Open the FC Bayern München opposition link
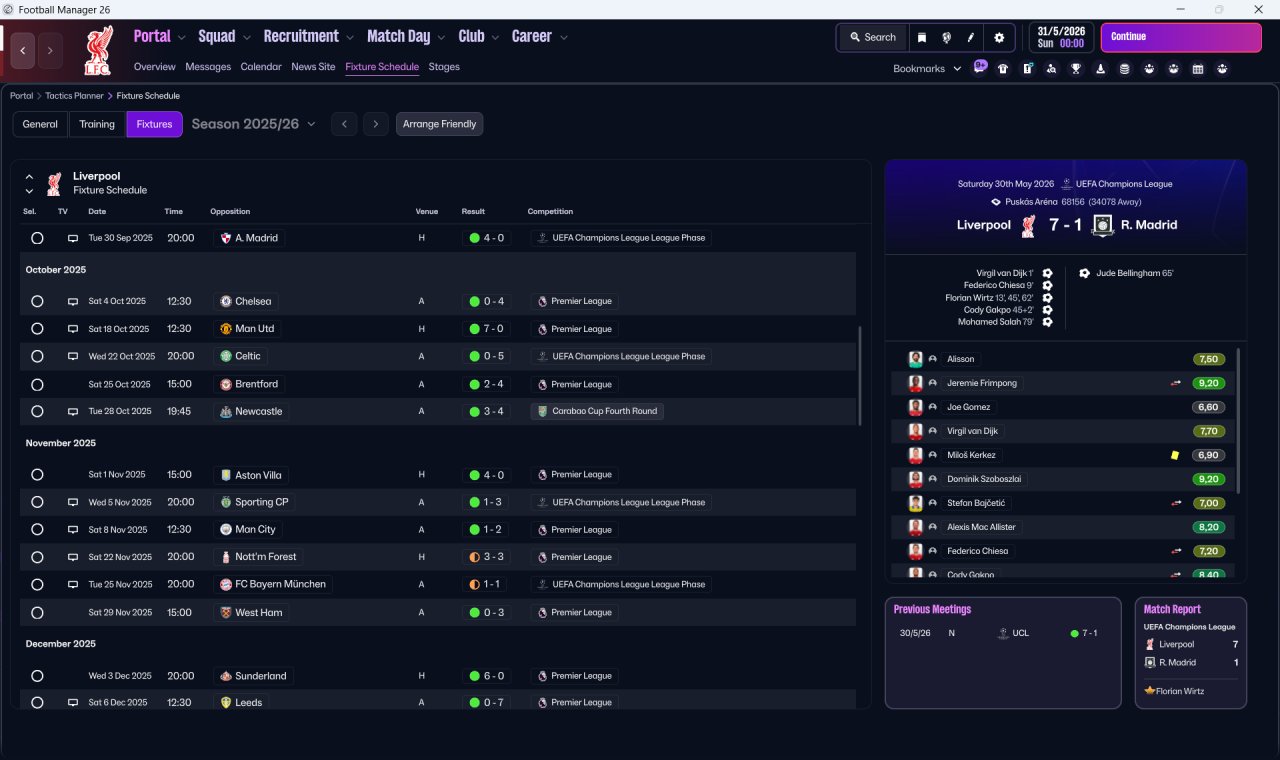 point(272,584)
